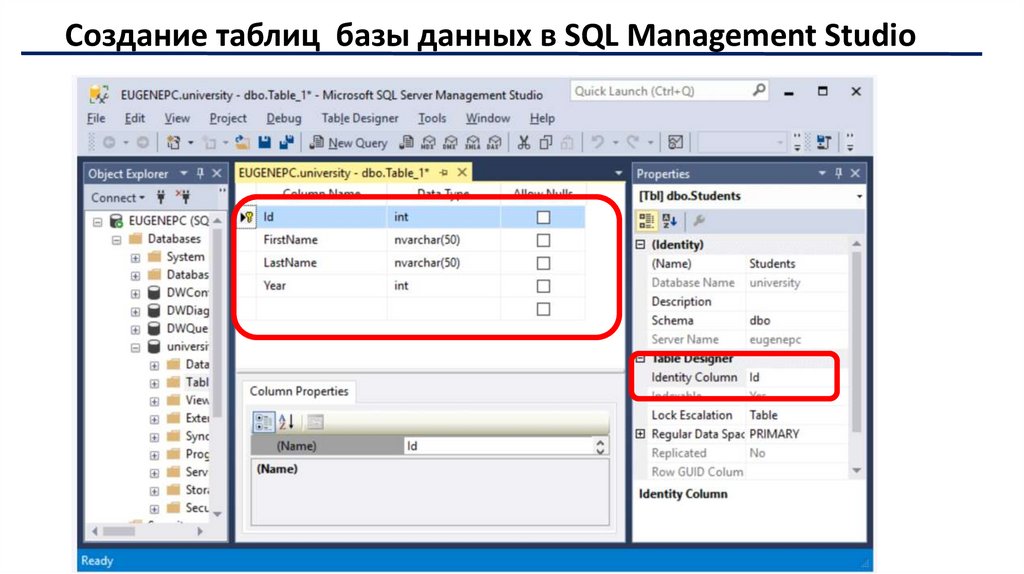Click the FirstName column name cell
The height and width of the screenshot is (574, 1024).
tap(321, 240)
